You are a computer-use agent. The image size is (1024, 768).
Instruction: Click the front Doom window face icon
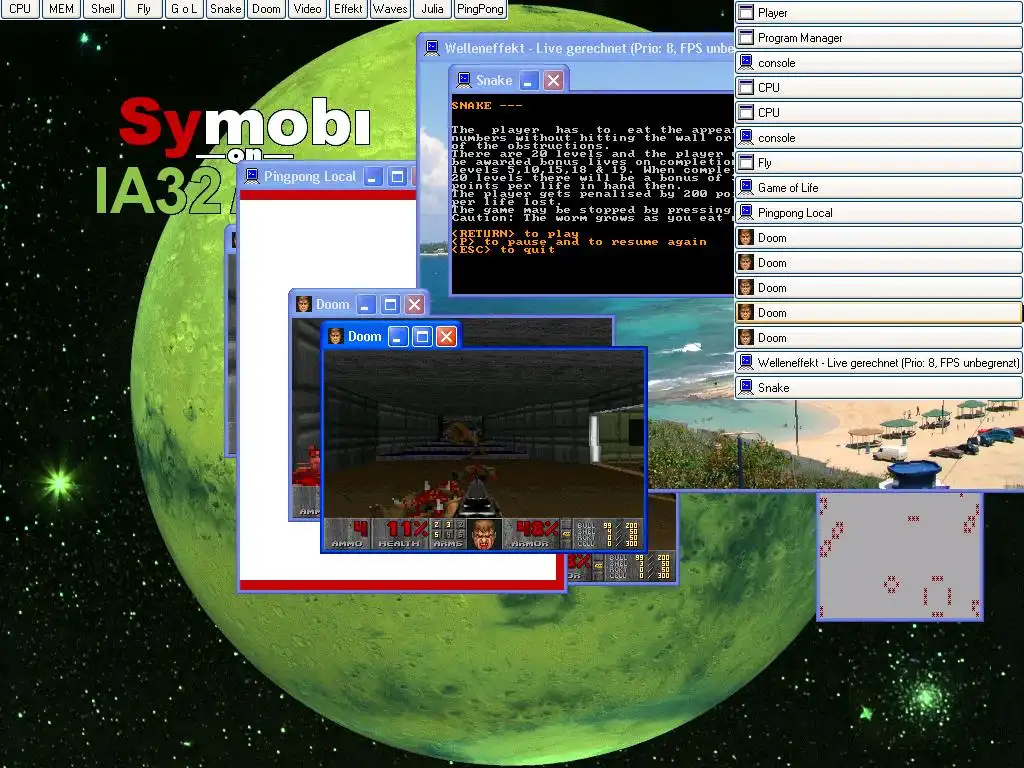click(336, 336)
